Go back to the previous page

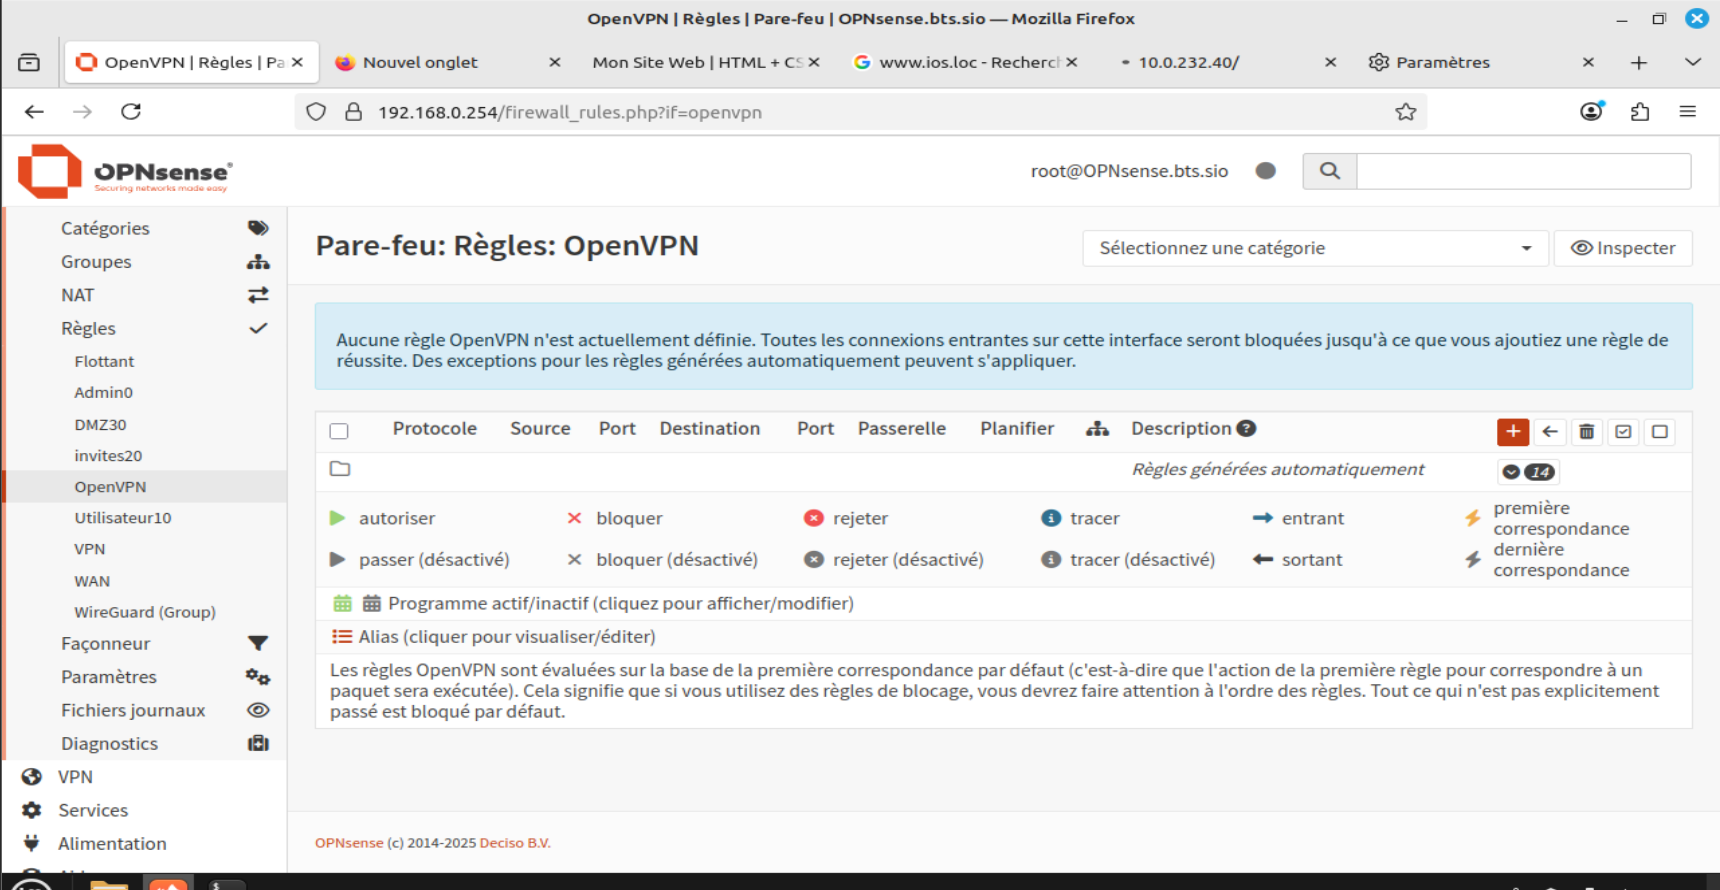point(34,112)
